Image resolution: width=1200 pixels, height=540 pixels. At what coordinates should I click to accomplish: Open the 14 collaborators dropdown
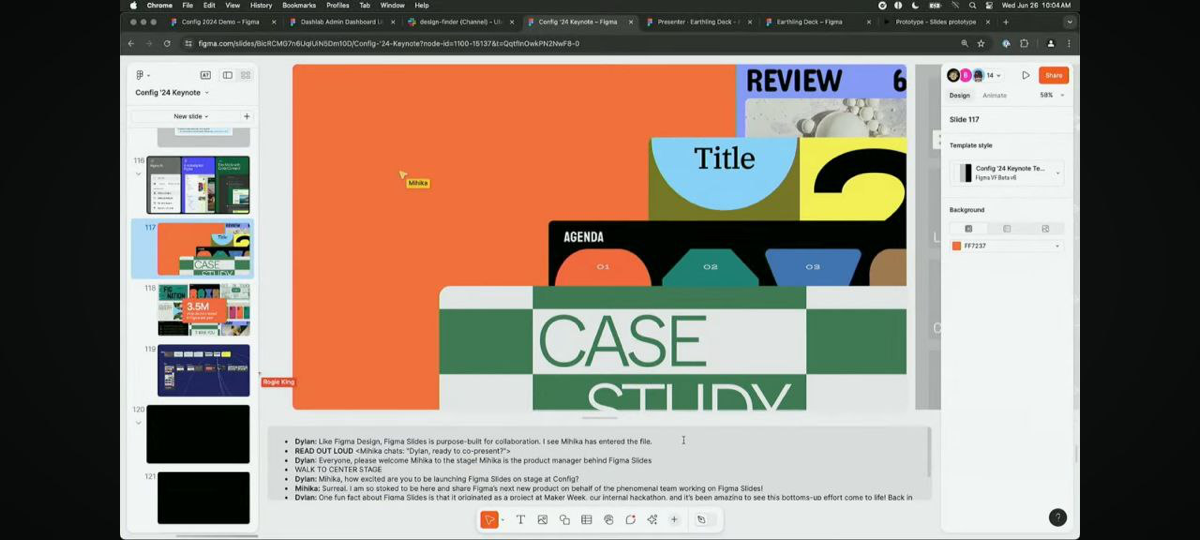click(x=993, y=75)
